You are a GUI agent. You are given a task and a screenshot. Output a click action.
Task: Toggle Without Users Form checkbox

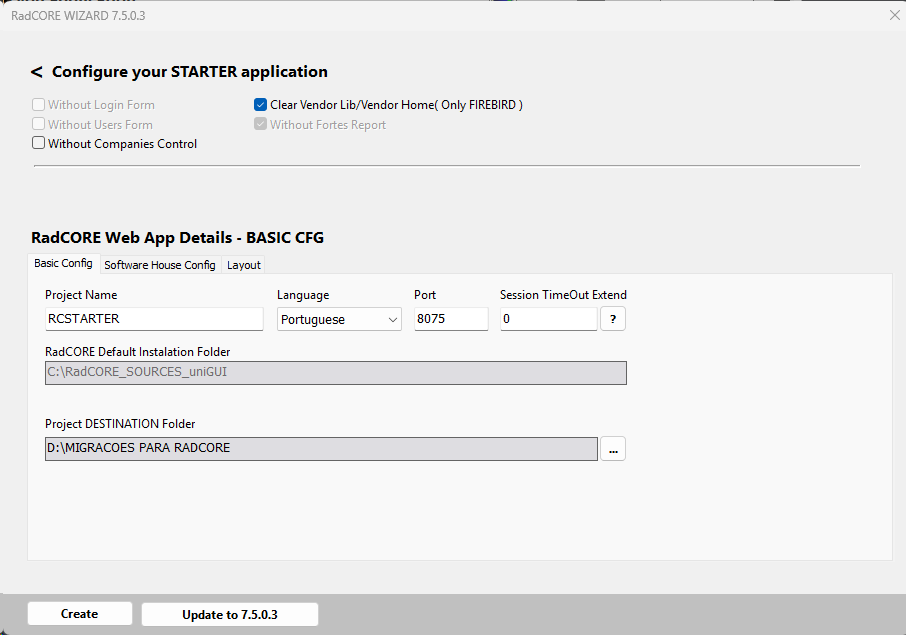[39, 125]
